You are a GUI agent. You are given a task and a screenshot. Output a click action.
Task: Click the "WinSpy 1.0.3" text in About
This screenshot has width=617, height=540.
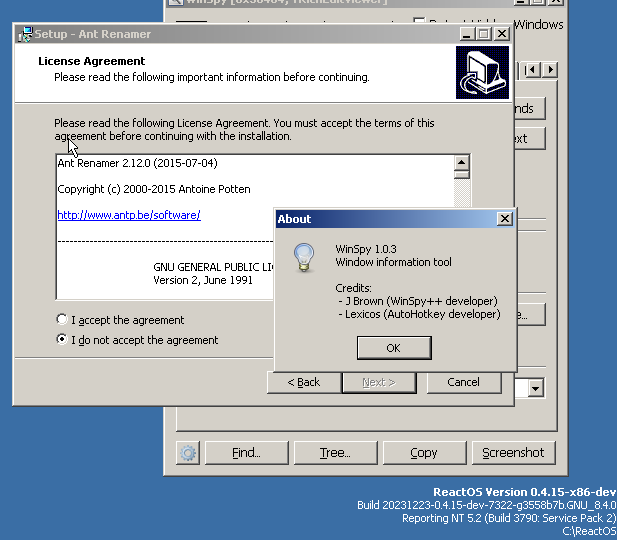click(x=366, y=249)
